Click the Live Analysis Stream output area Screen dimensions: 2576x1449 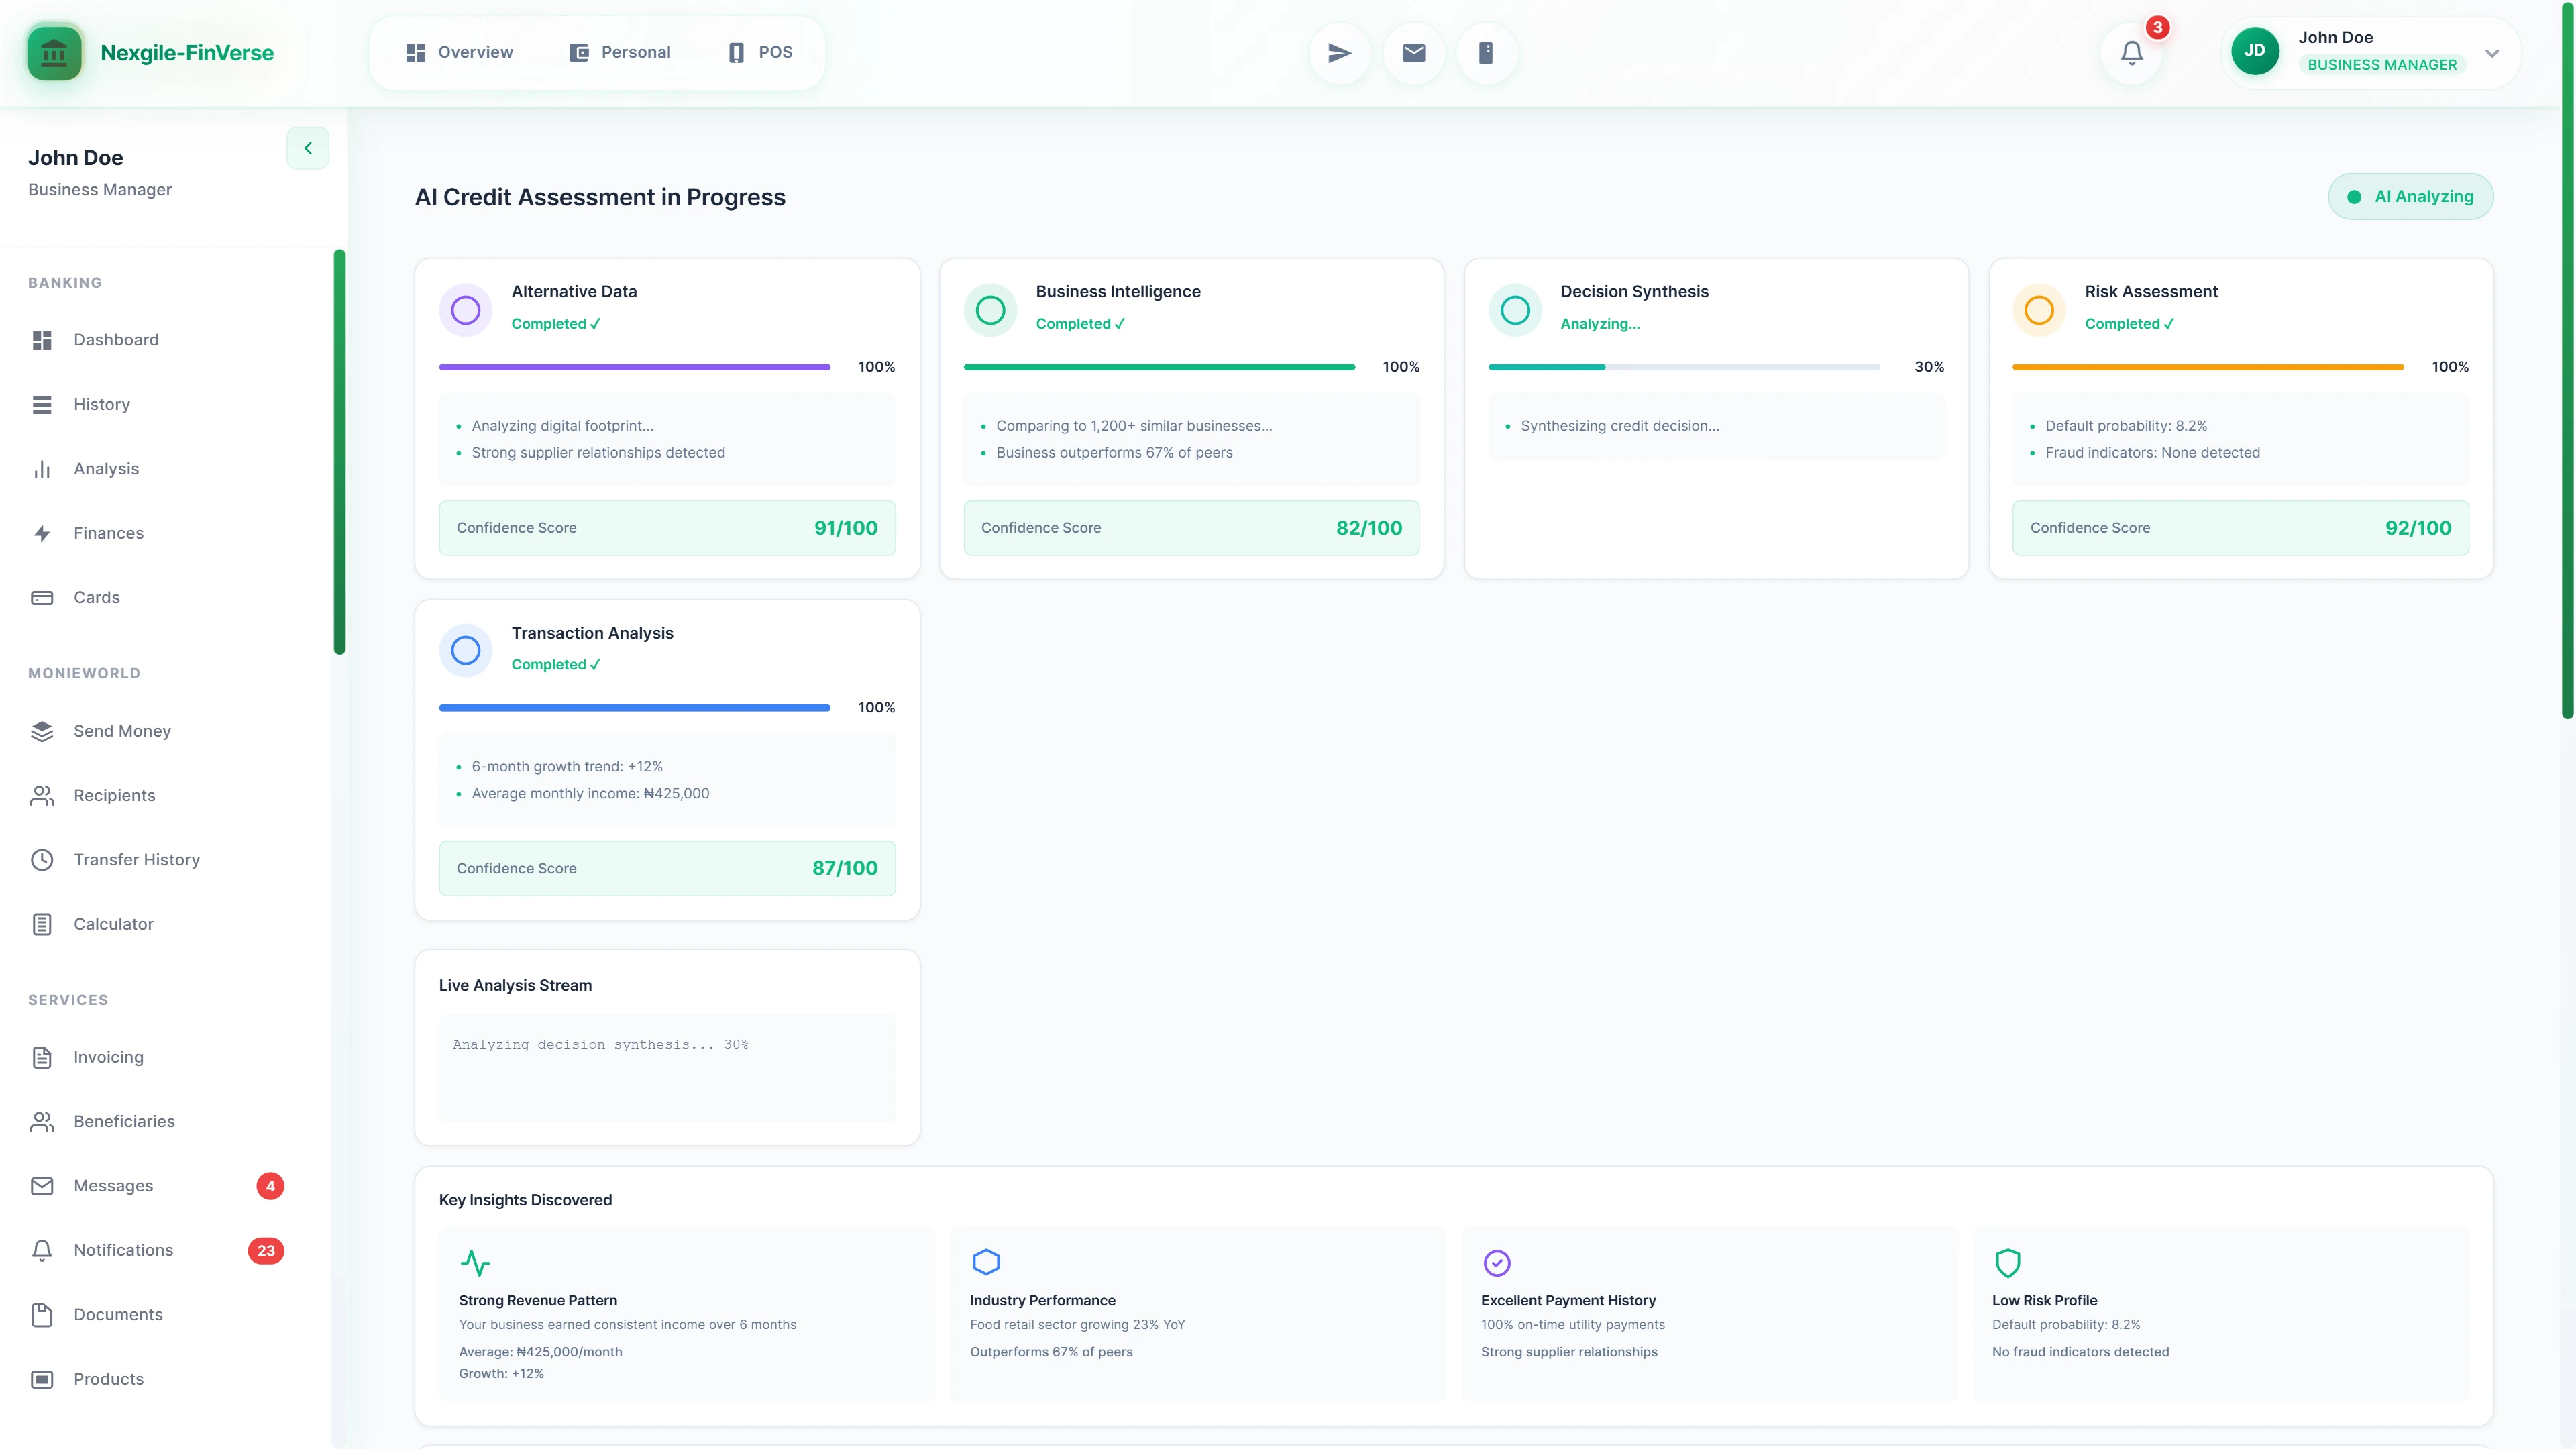[666, 1067]
